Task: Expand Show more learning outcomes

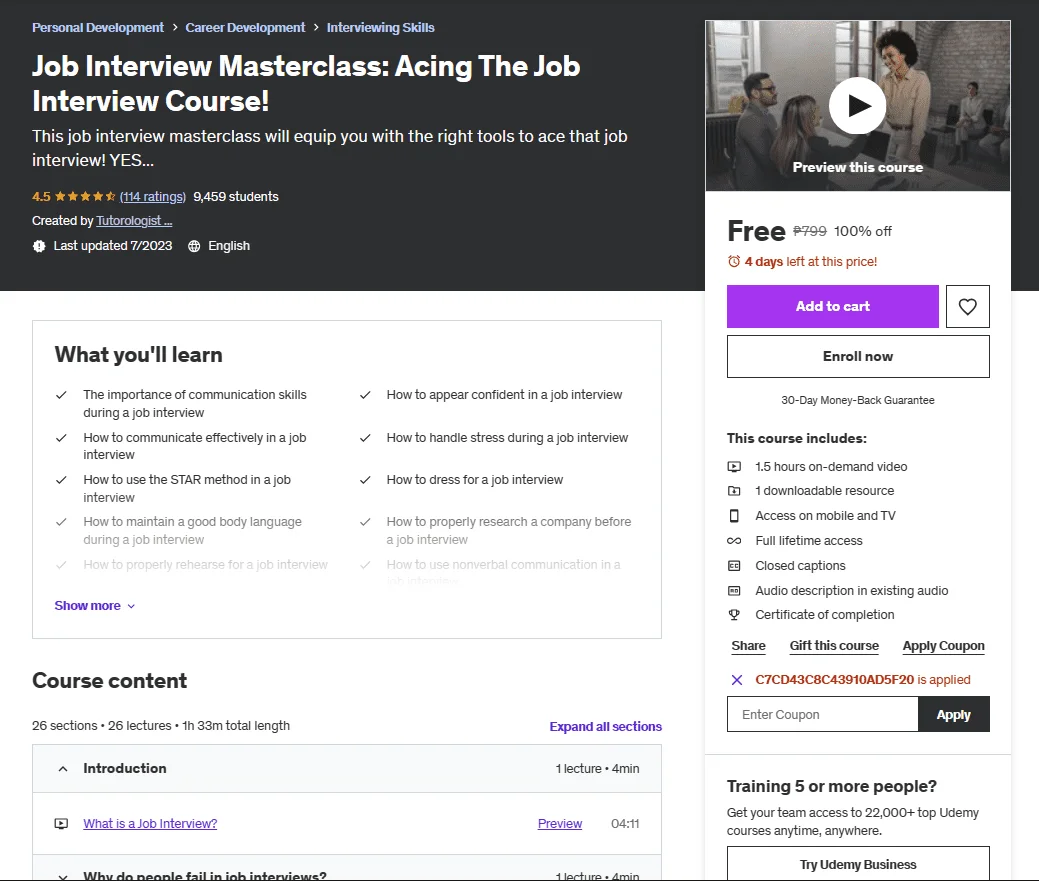Action: [x=95, y=606]
